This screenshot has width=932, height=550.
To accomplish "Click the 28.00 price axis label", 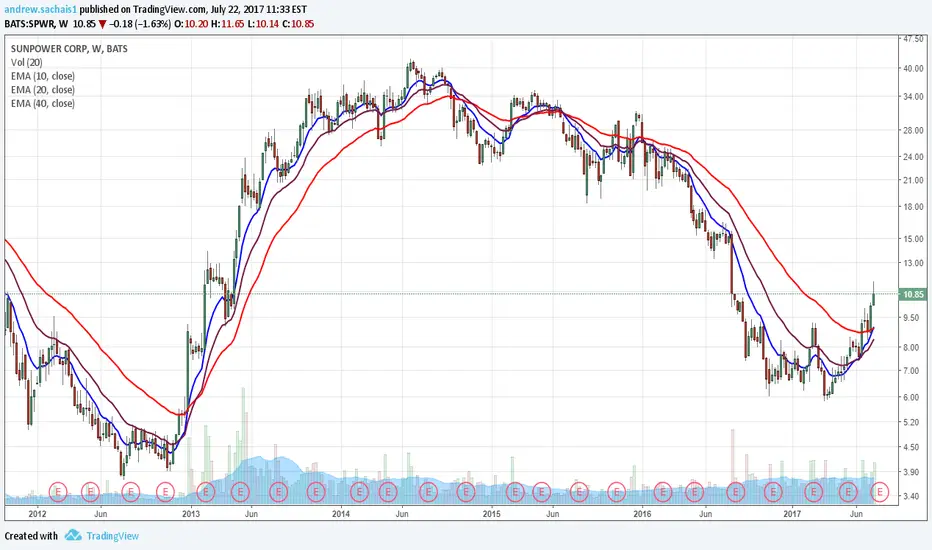I will click(x=913, y=130).
